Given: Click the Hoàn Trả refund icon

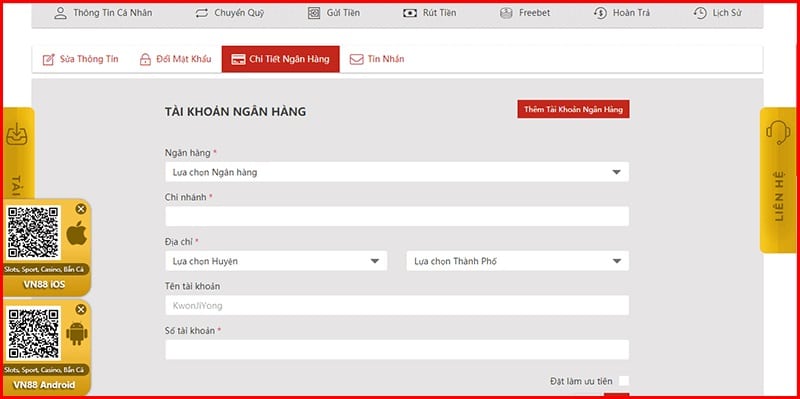Looking at the screenshot, I should [x=600, y=13].
